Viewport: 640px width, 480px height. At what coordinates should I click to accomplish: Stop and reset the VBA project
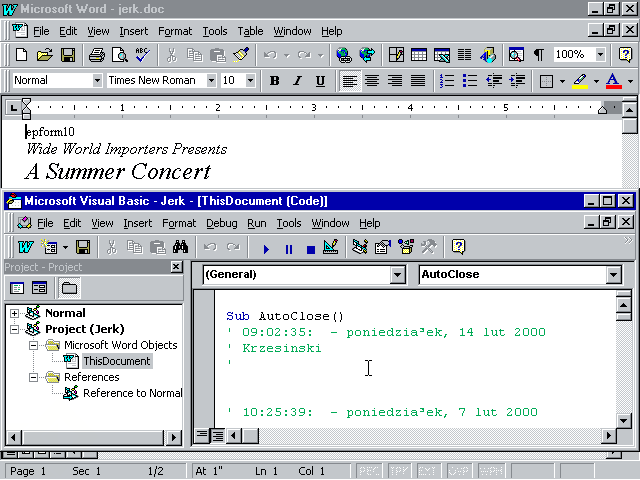coord(311,249)
